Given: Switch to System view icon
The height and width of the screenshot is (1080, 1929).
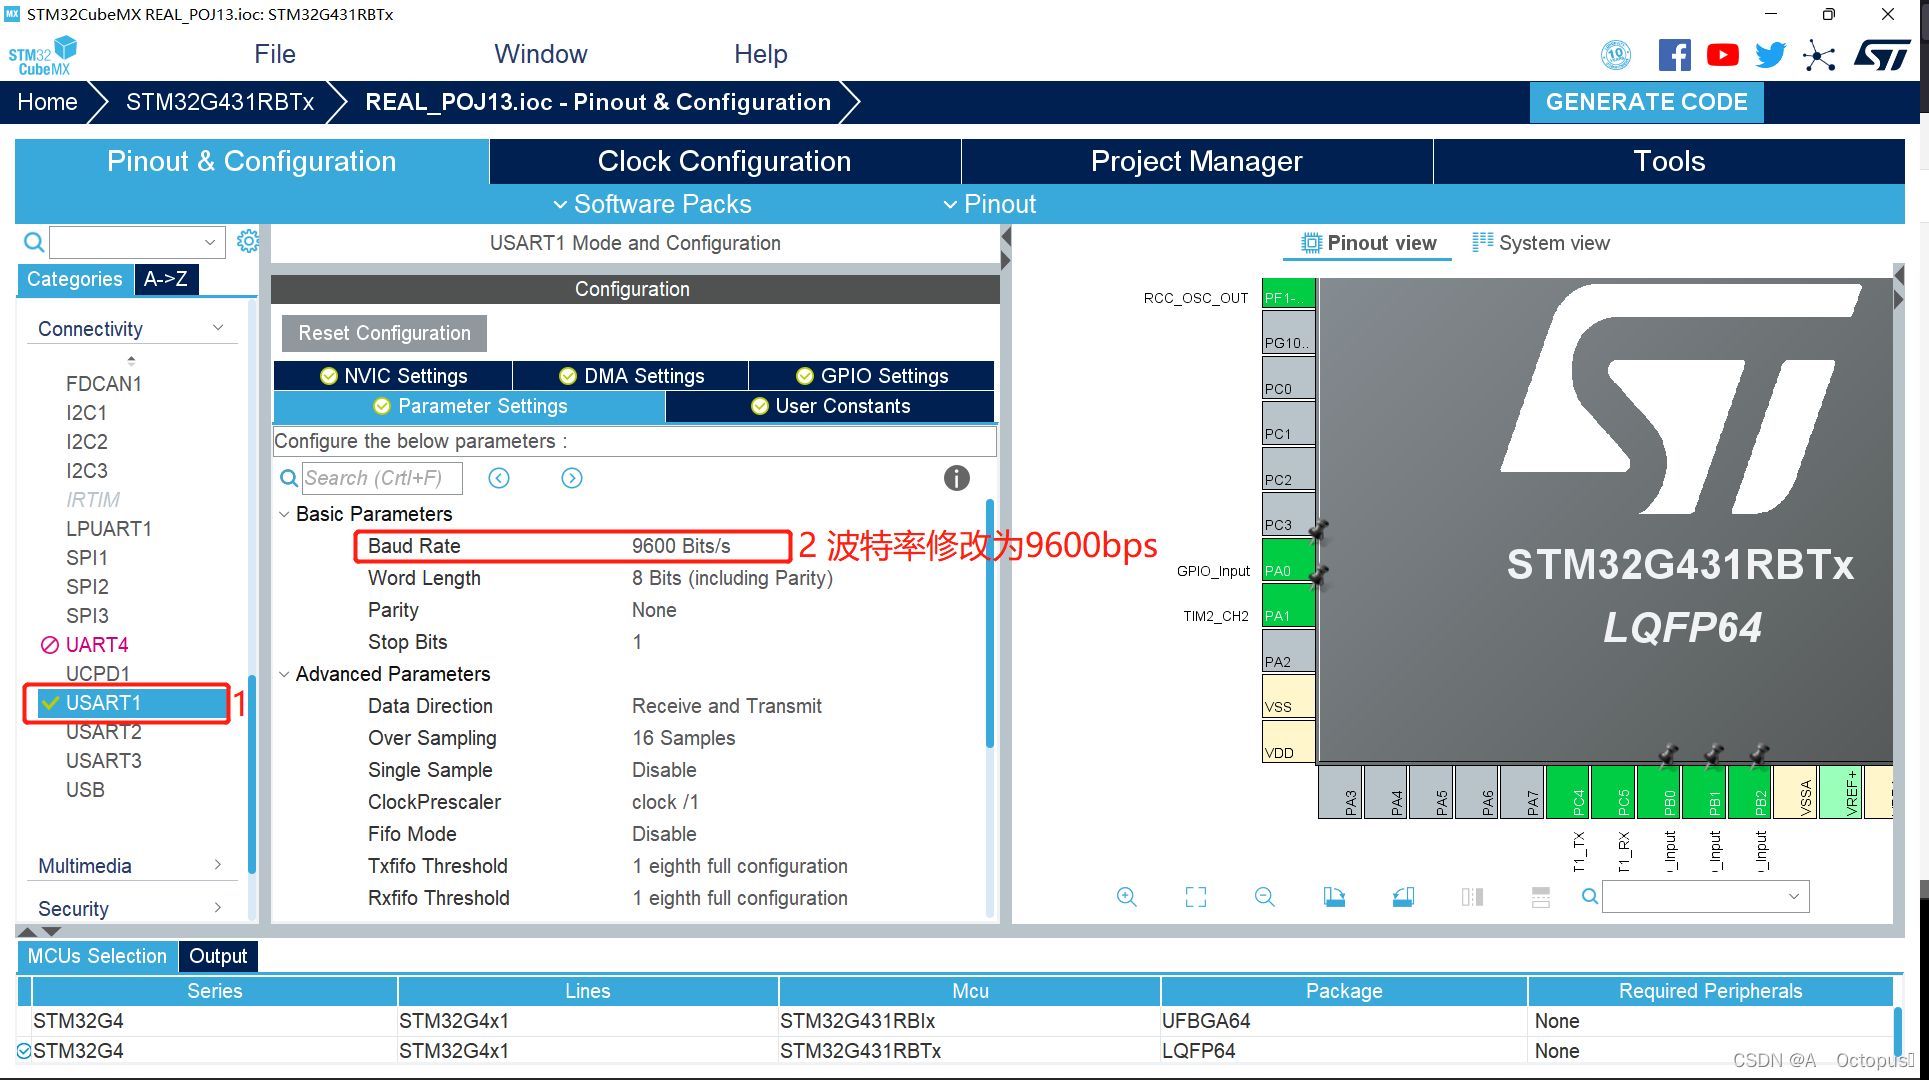Looking at the screenshot, I should pos(1541,243).
